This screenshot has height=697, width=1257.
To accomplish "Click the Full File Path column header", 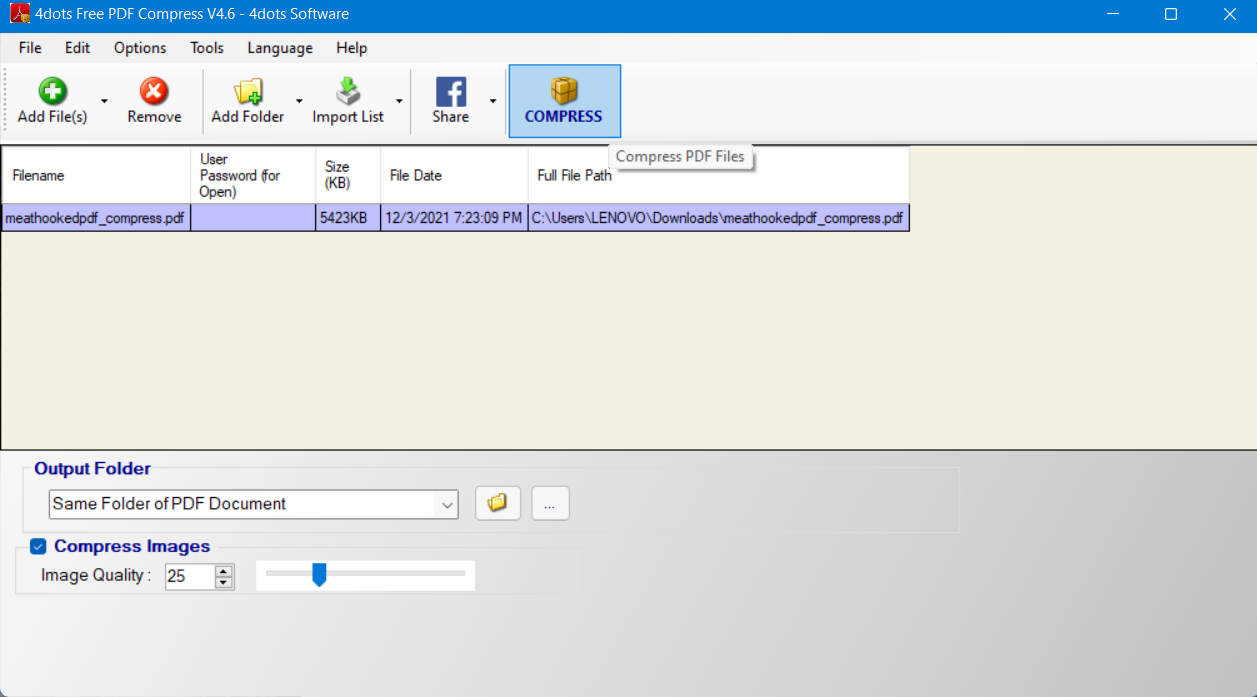I will point(718,175).
